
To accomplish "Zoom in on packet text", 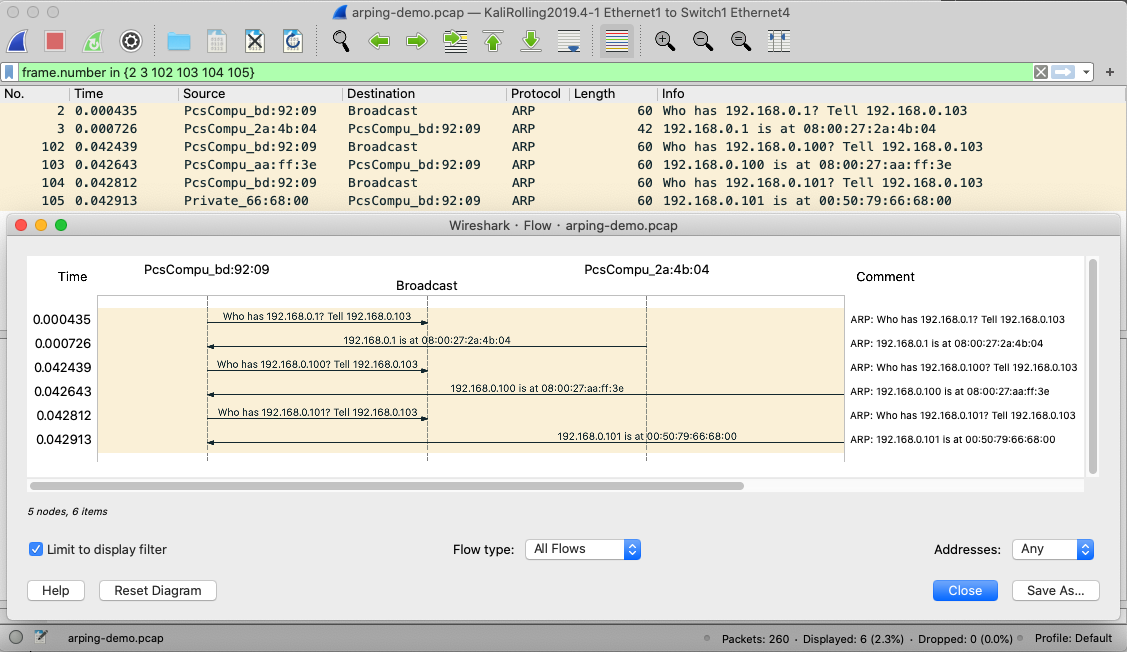I will (665, 41).
